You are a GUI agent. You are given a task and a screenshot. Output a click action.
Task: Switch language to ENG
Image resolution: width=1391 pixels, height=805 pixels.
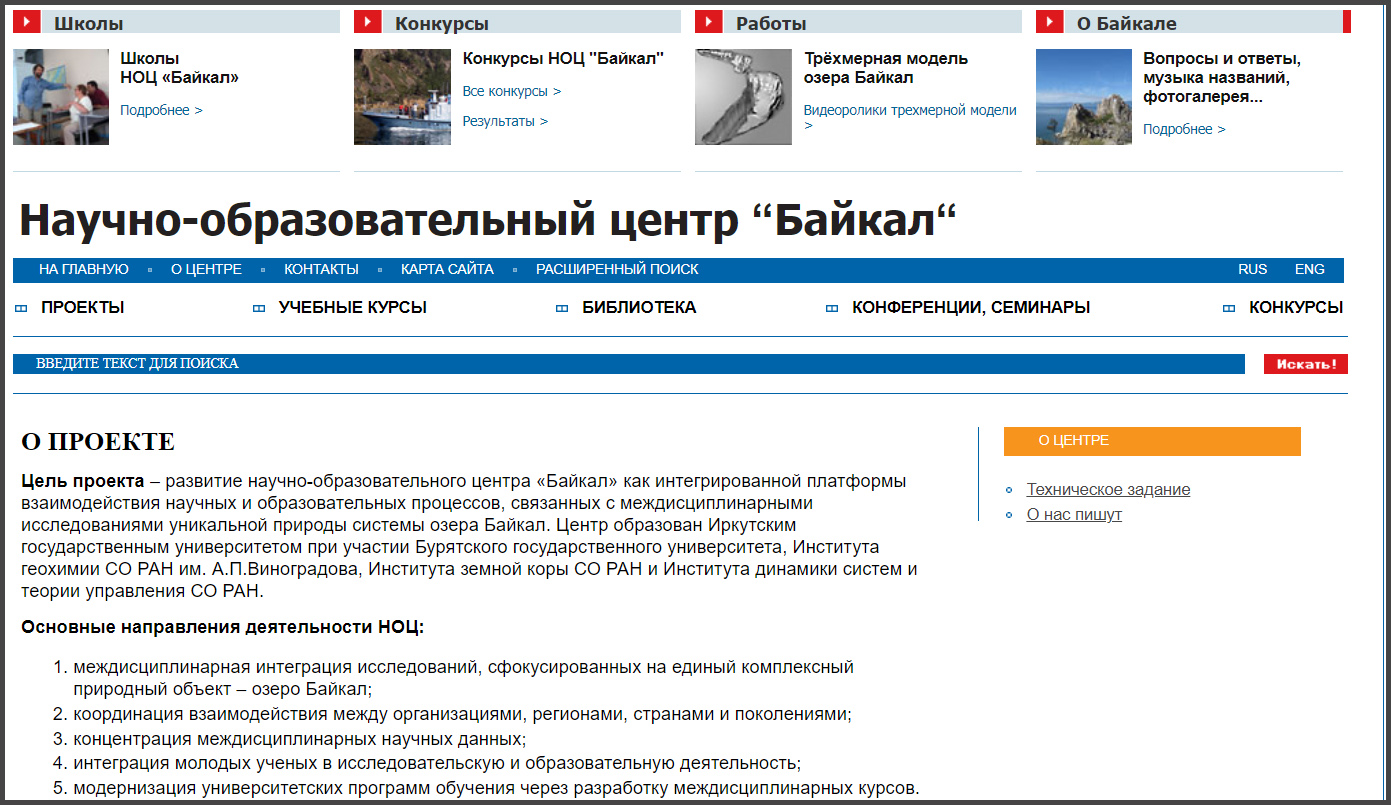(x=1310, y=269)
